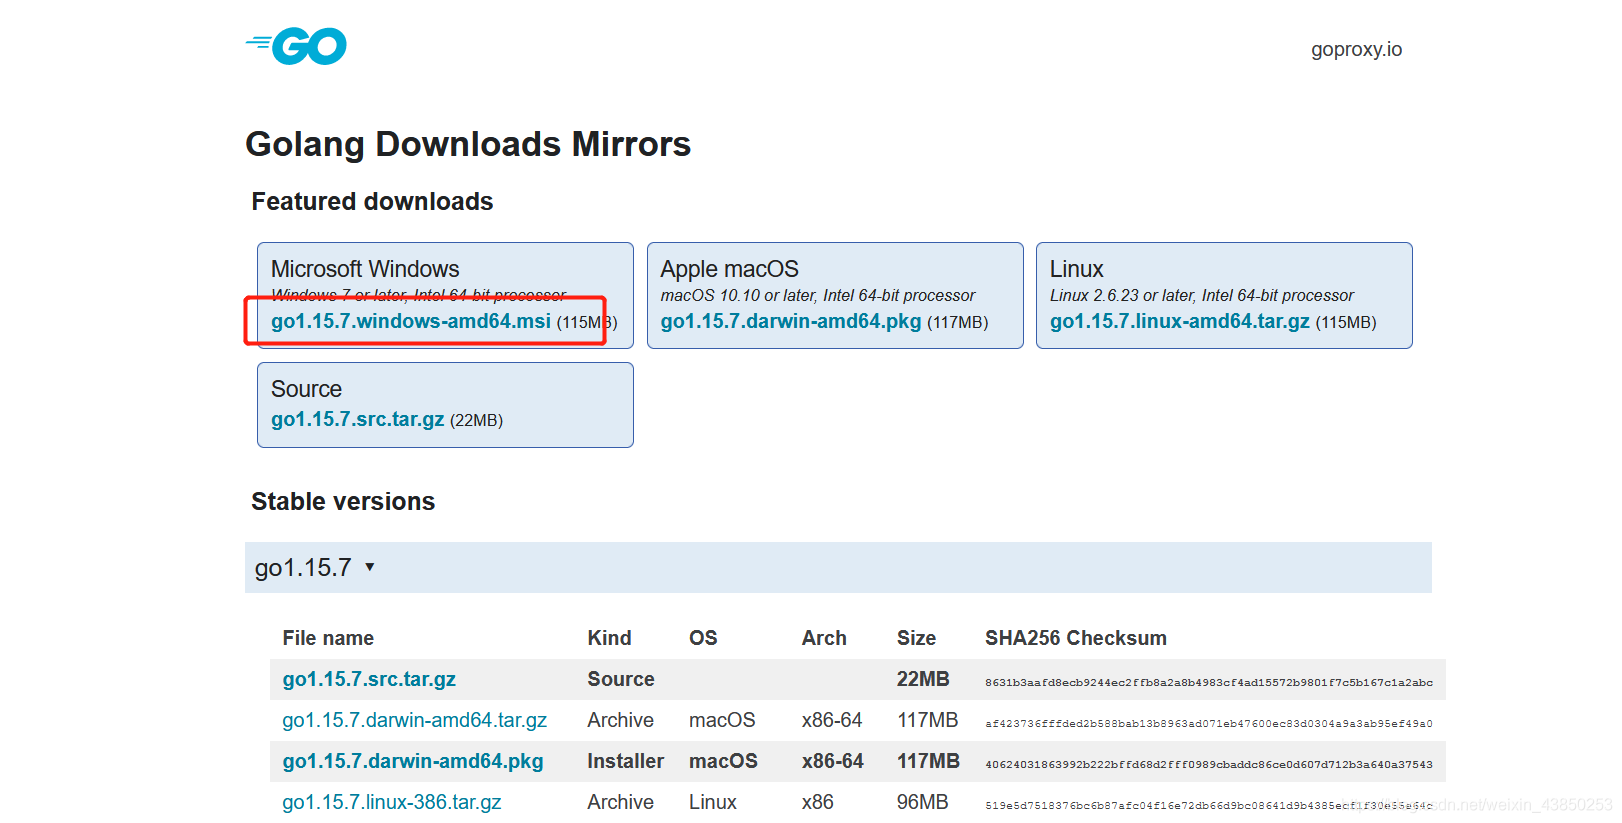The width and height of the screenshot is (1622, 823).
Task: Click the Kind column header
Action: point(609,638)
